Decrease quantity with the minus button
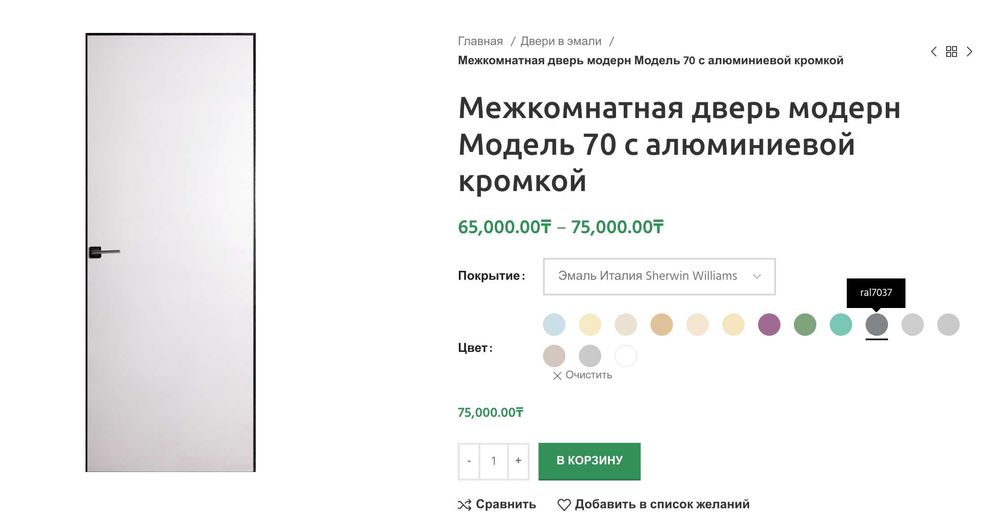 point(469,461)
